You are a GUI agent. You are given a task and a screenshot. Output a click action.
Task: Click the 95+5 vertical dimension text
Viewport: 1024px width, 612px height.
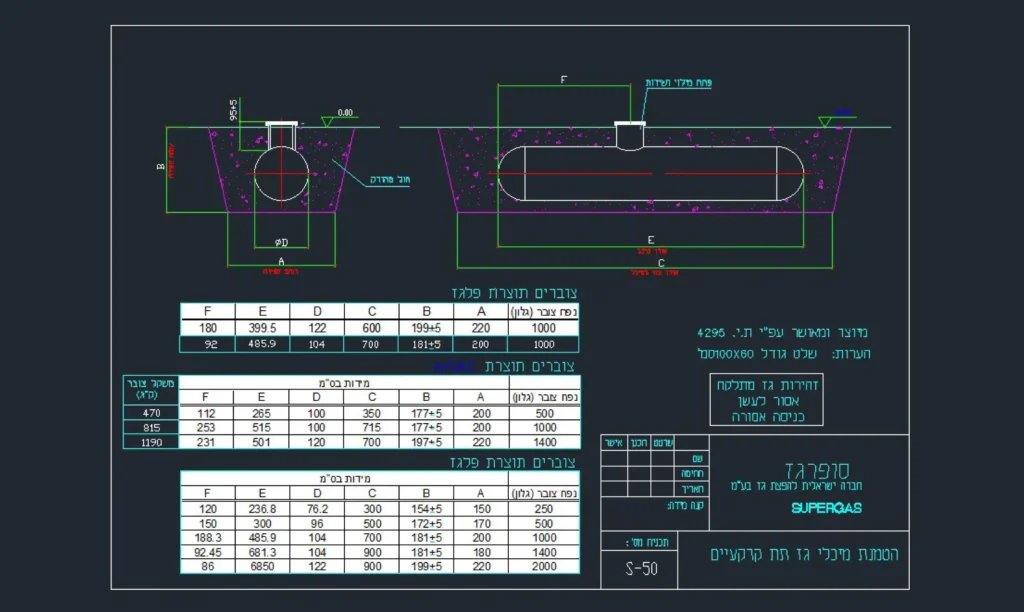click(x=233, y=109)
